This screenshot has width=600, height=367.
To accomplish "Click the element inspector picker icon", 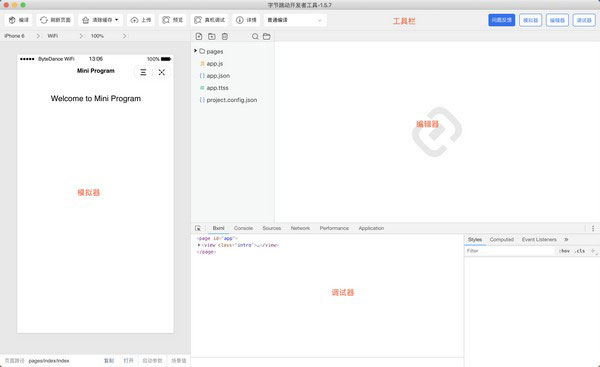I will coord(198,228).
